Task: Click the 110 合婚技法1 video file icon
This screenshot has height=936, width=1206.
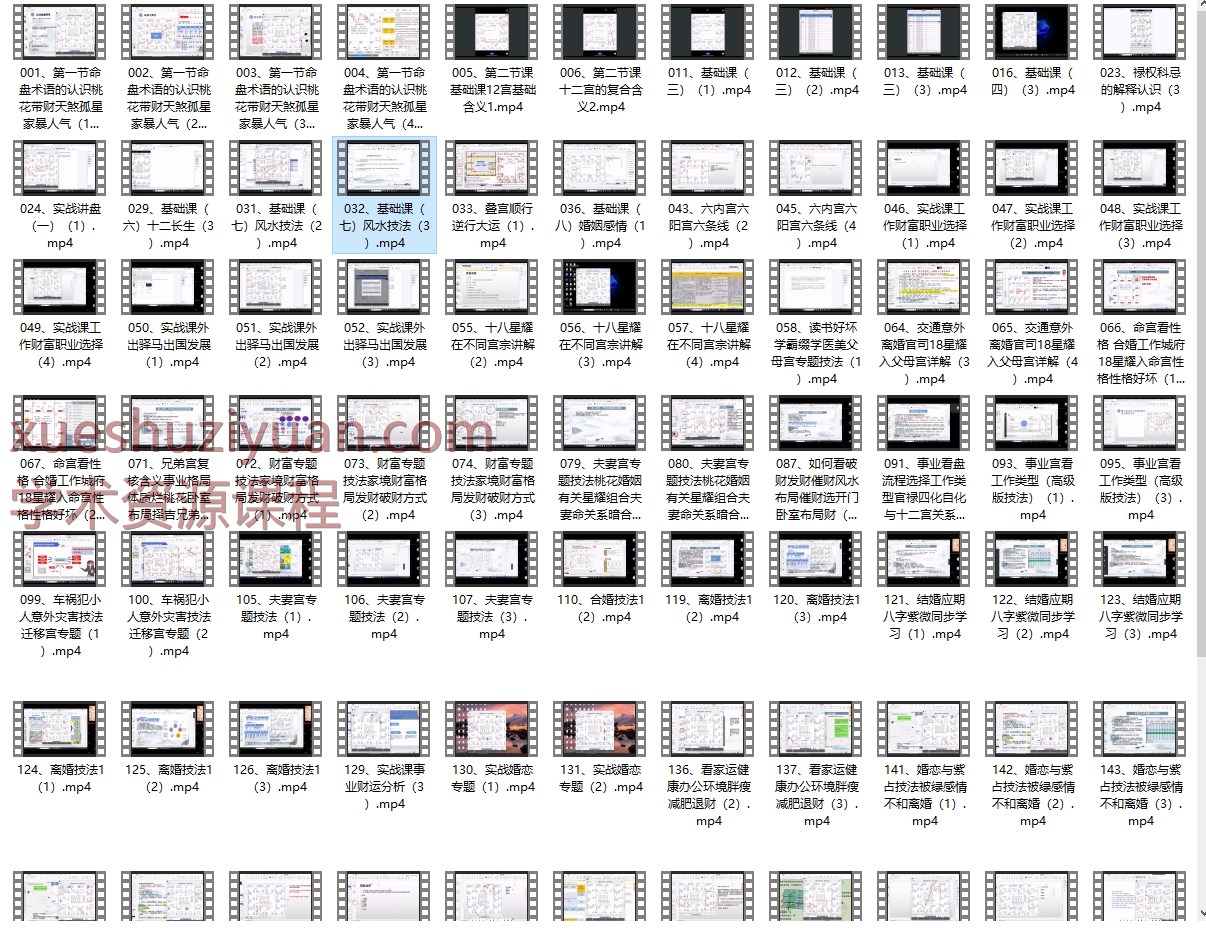Action: click(600, 559)
